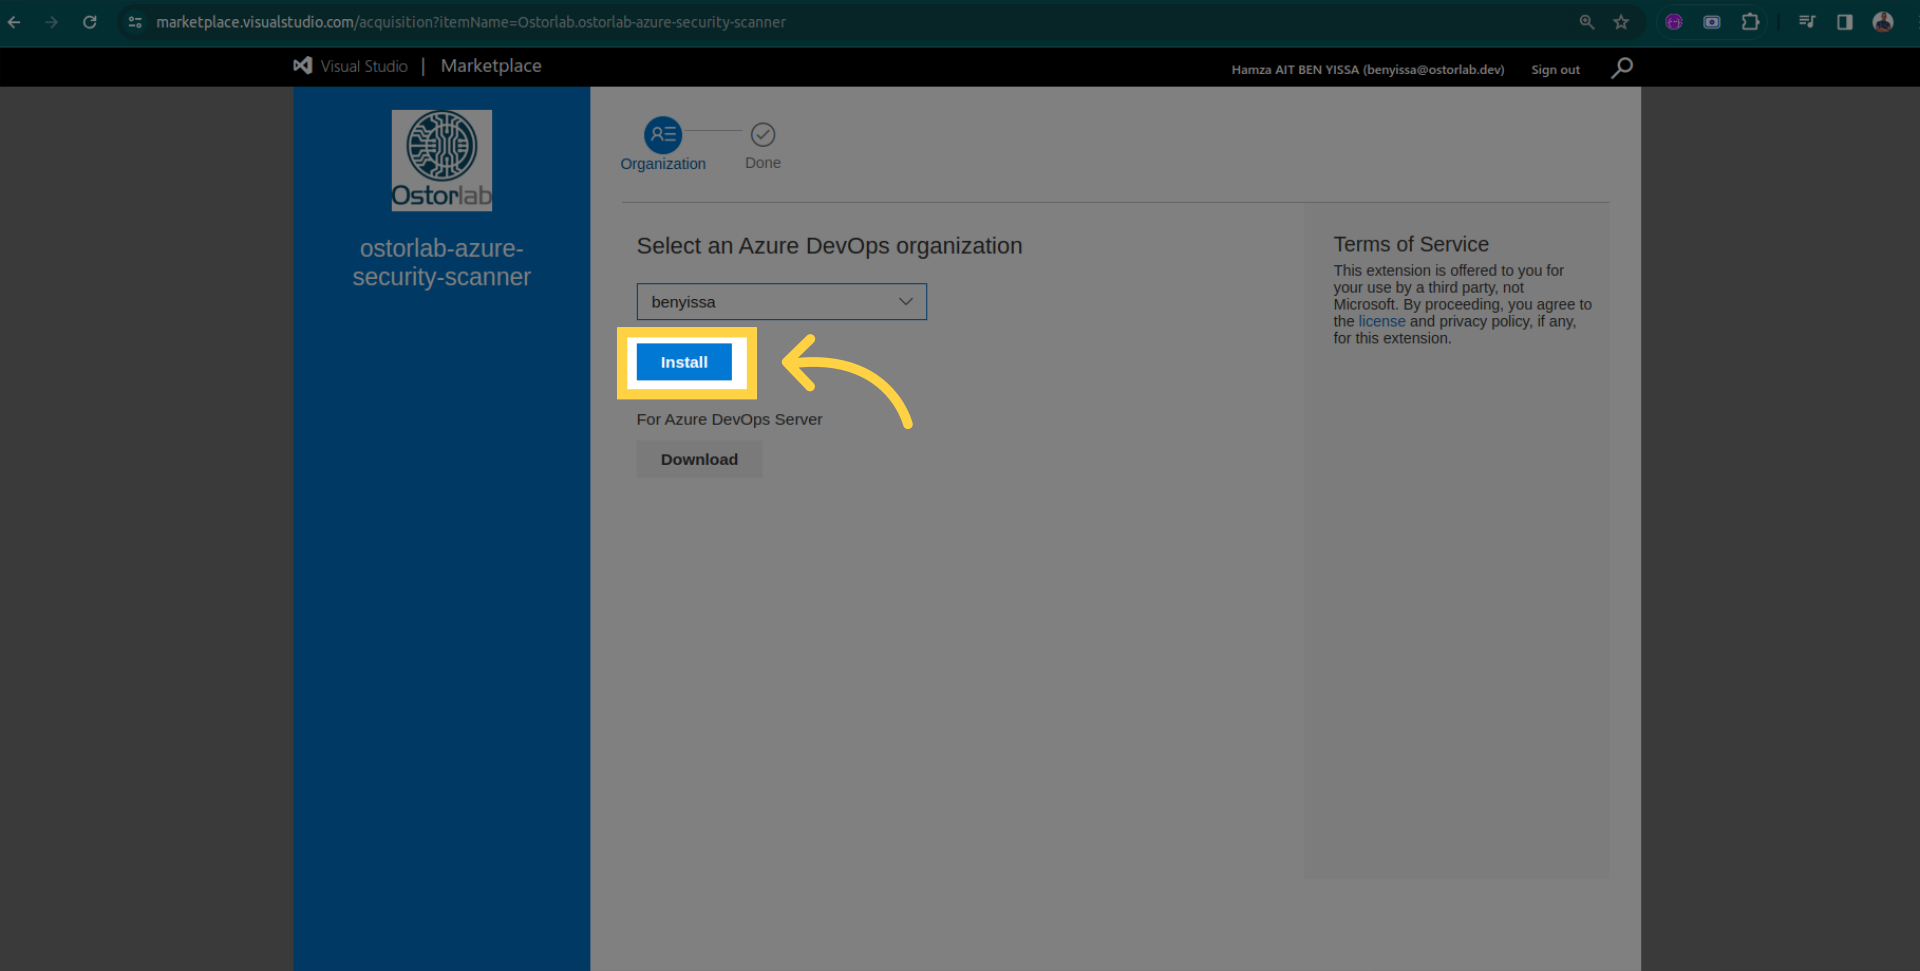Image resolution: width=1920 pixels, height=971 pixels.
Task: Open the benyissa organization dropdown
Action: [781, 302]
